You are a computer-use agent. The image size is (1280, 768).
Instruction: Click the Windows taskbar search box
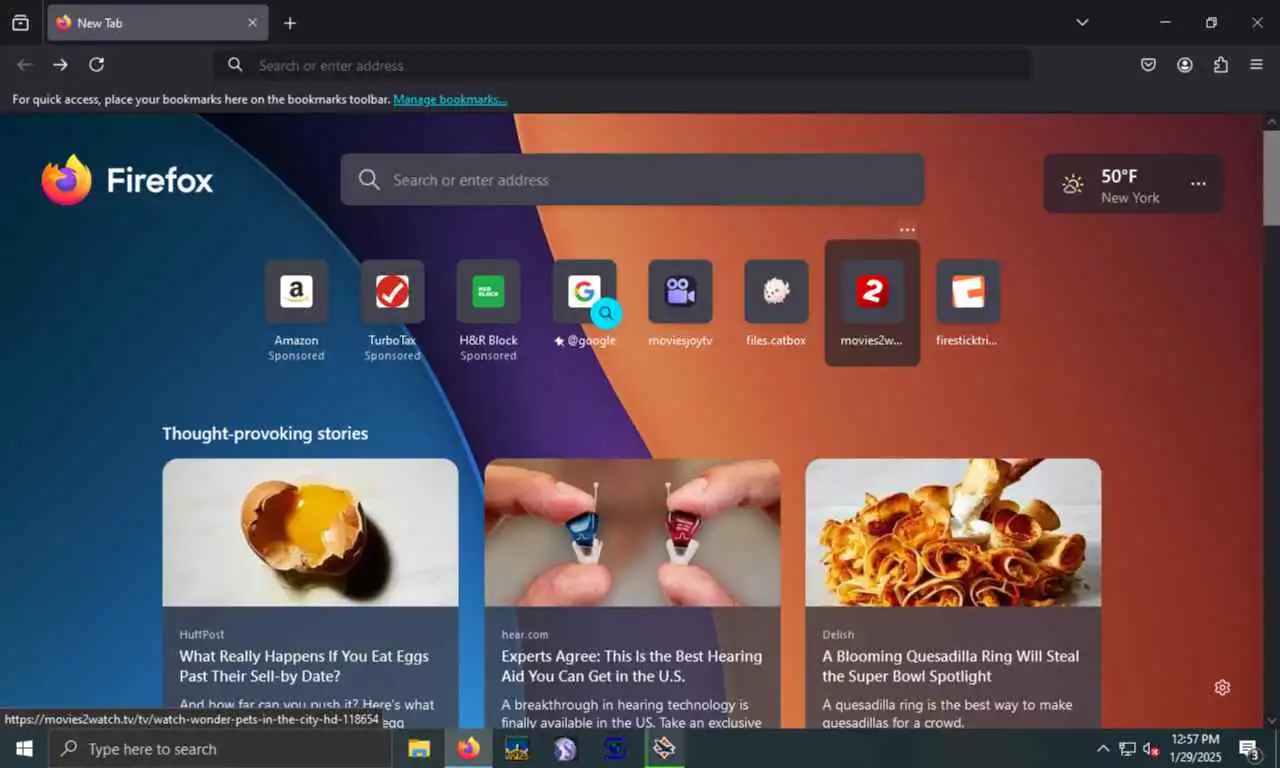(x=220, y=748)
